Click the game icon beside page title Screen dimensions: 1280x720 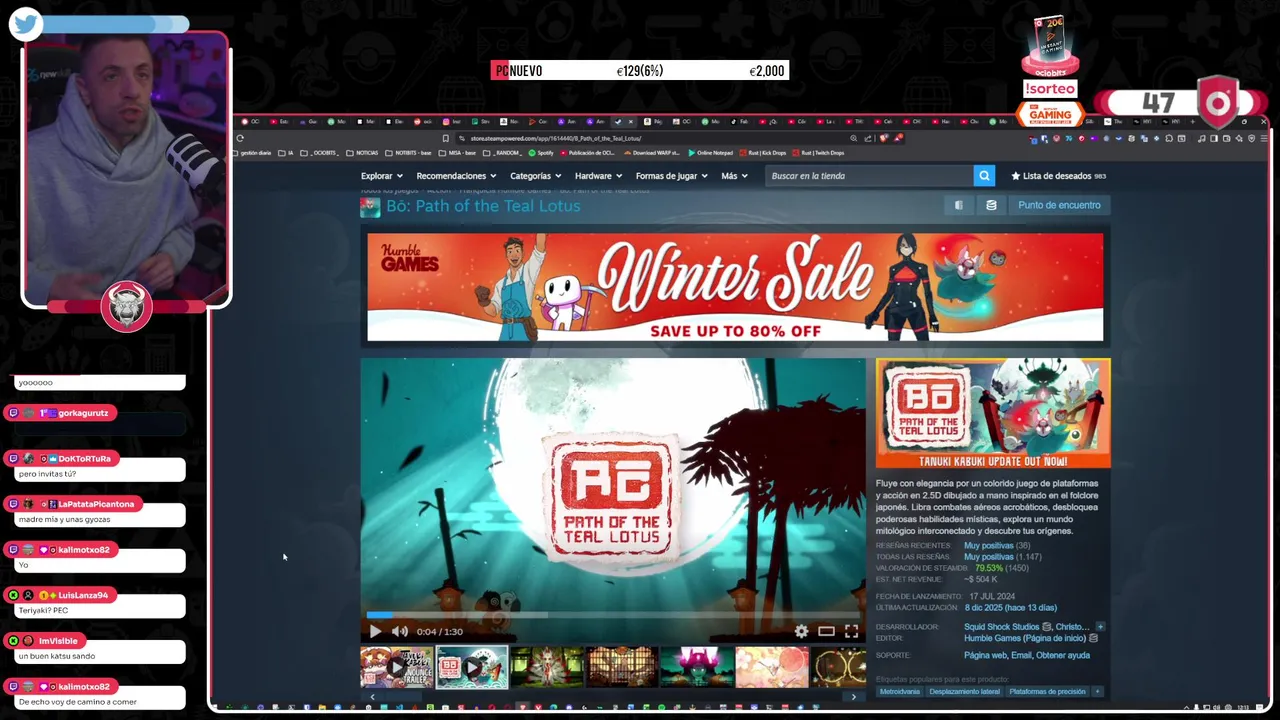coord(370,207)
